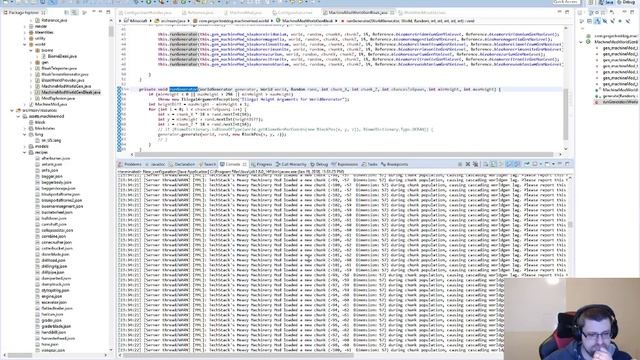The height and width of the screenshot is (360, 640).
Task: Close the MachineModWorldGenBlock.java editor tab
Action: [x=392, y=13]
